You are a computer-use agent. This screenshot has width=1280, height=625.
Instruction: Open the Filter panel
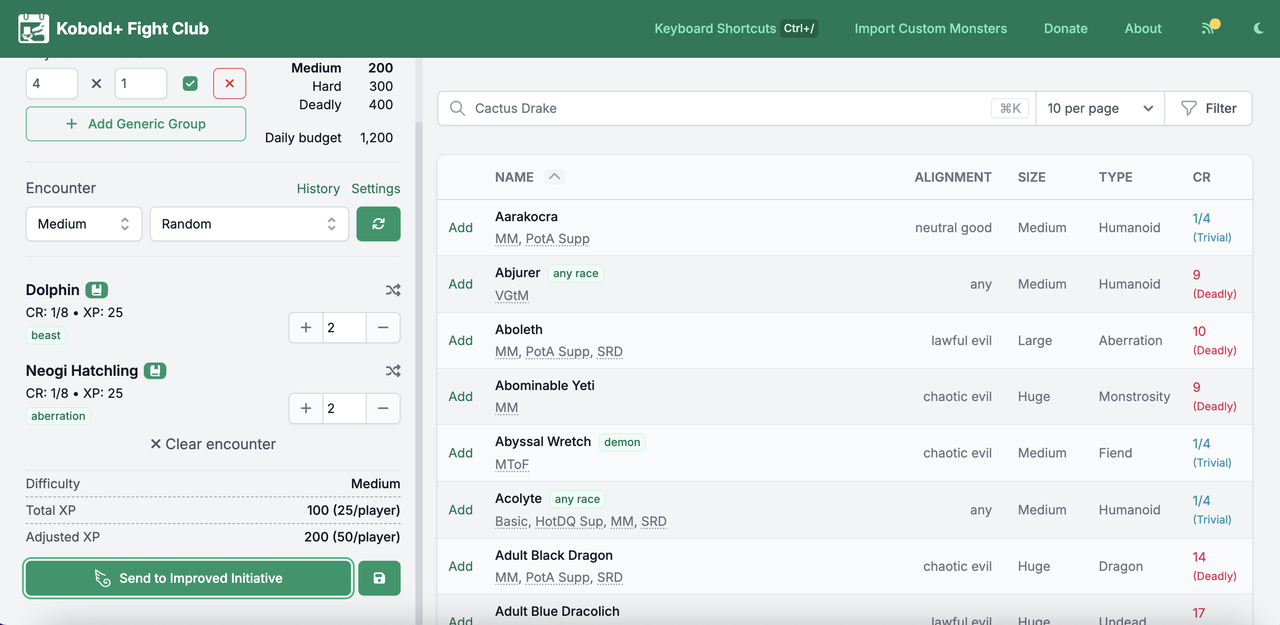point(1209,108)
